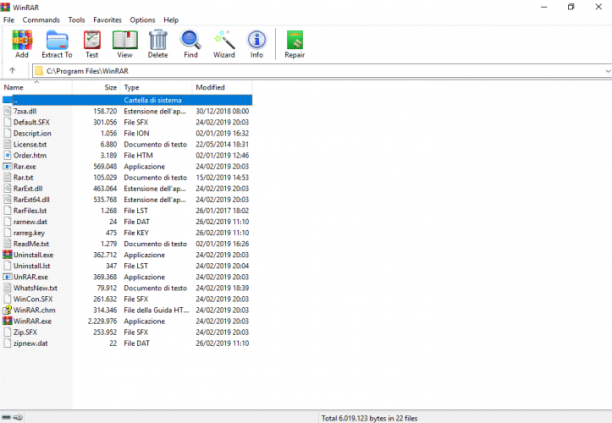Click the Info toolbar icon
This screenshot has height=423, width=612.
pyautogui.click(x=257, y=40)
